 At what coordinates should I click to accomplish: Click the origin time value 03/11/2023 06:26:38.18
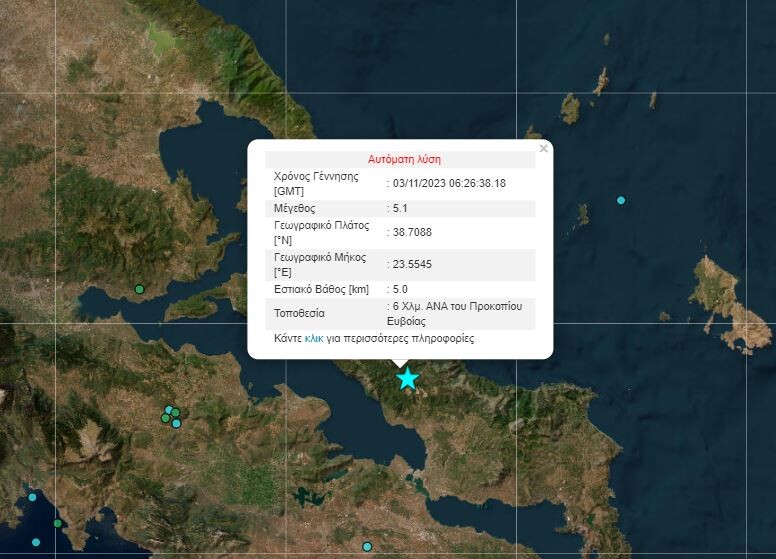[x=449, y=183]
